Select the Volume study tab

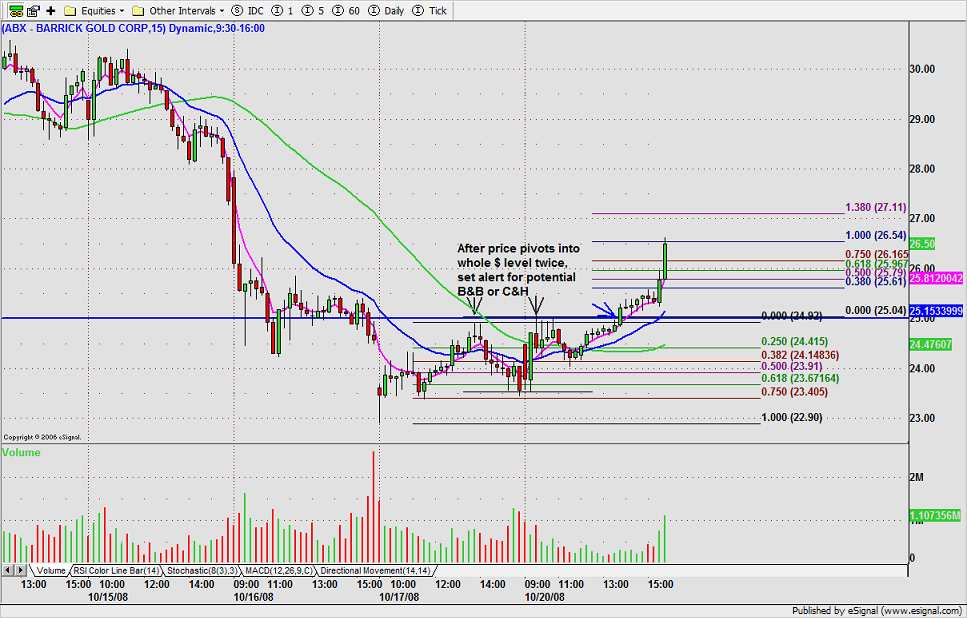(x=50, y=571)
